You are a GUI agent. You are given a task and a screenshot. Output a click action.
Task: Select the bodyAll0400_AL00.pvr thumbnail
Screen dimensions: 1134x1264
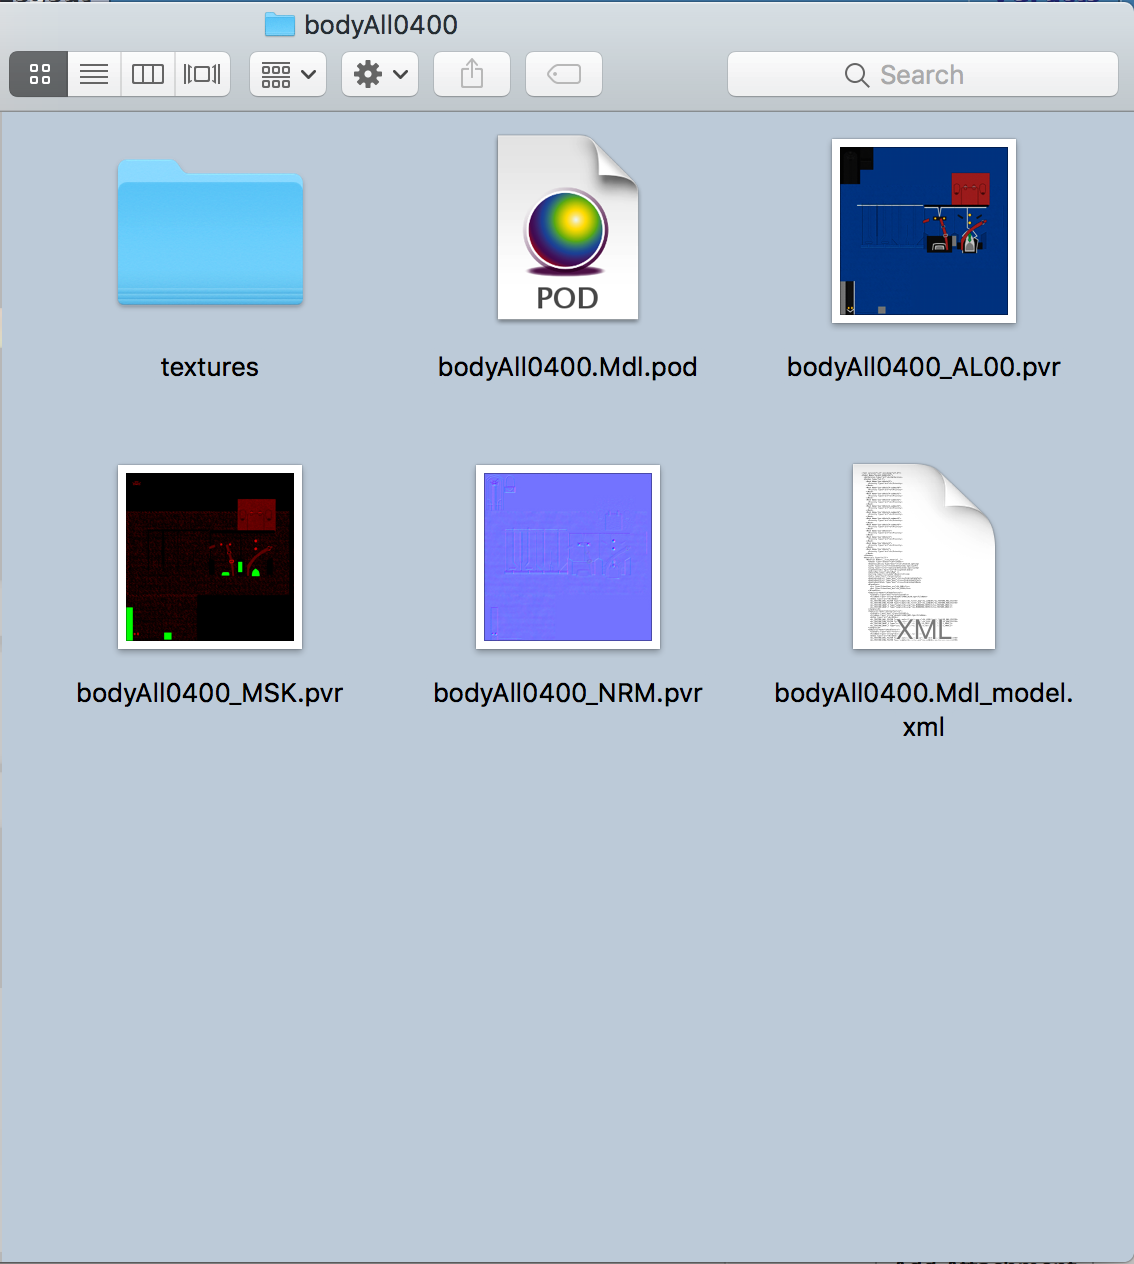click(924, 231)
